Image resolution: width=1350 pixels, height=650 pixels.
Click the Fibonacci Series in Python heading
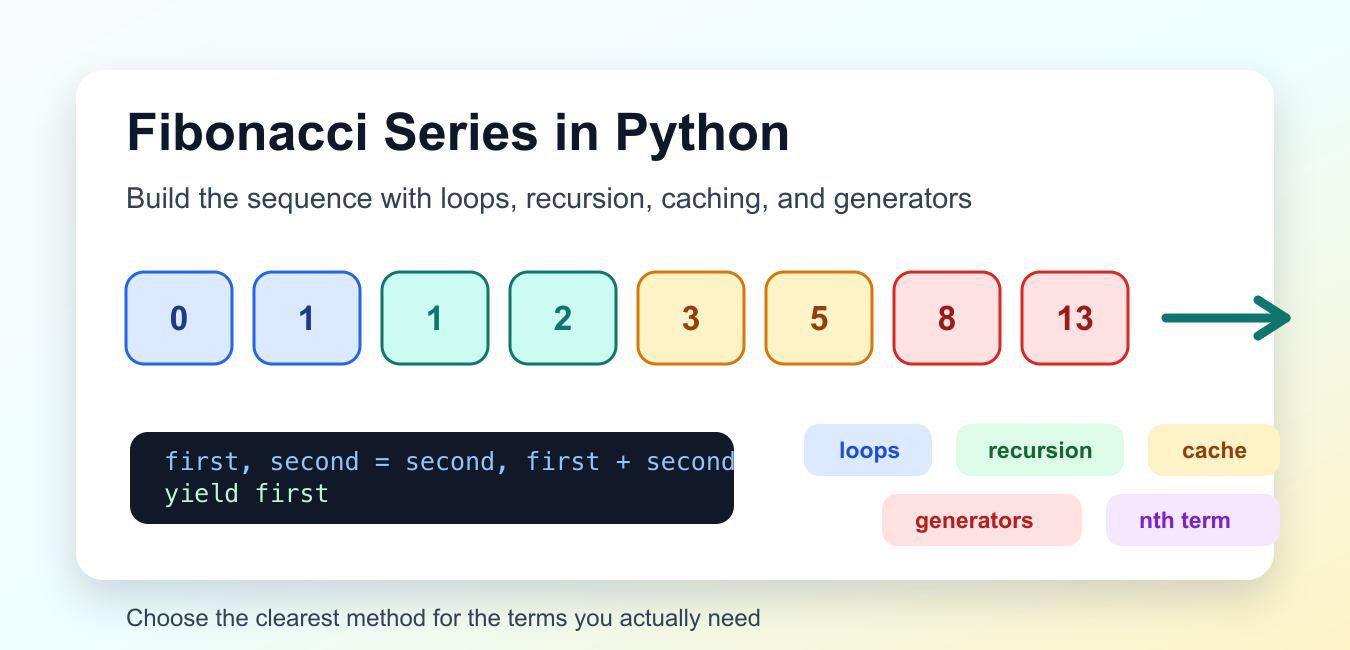458,133
